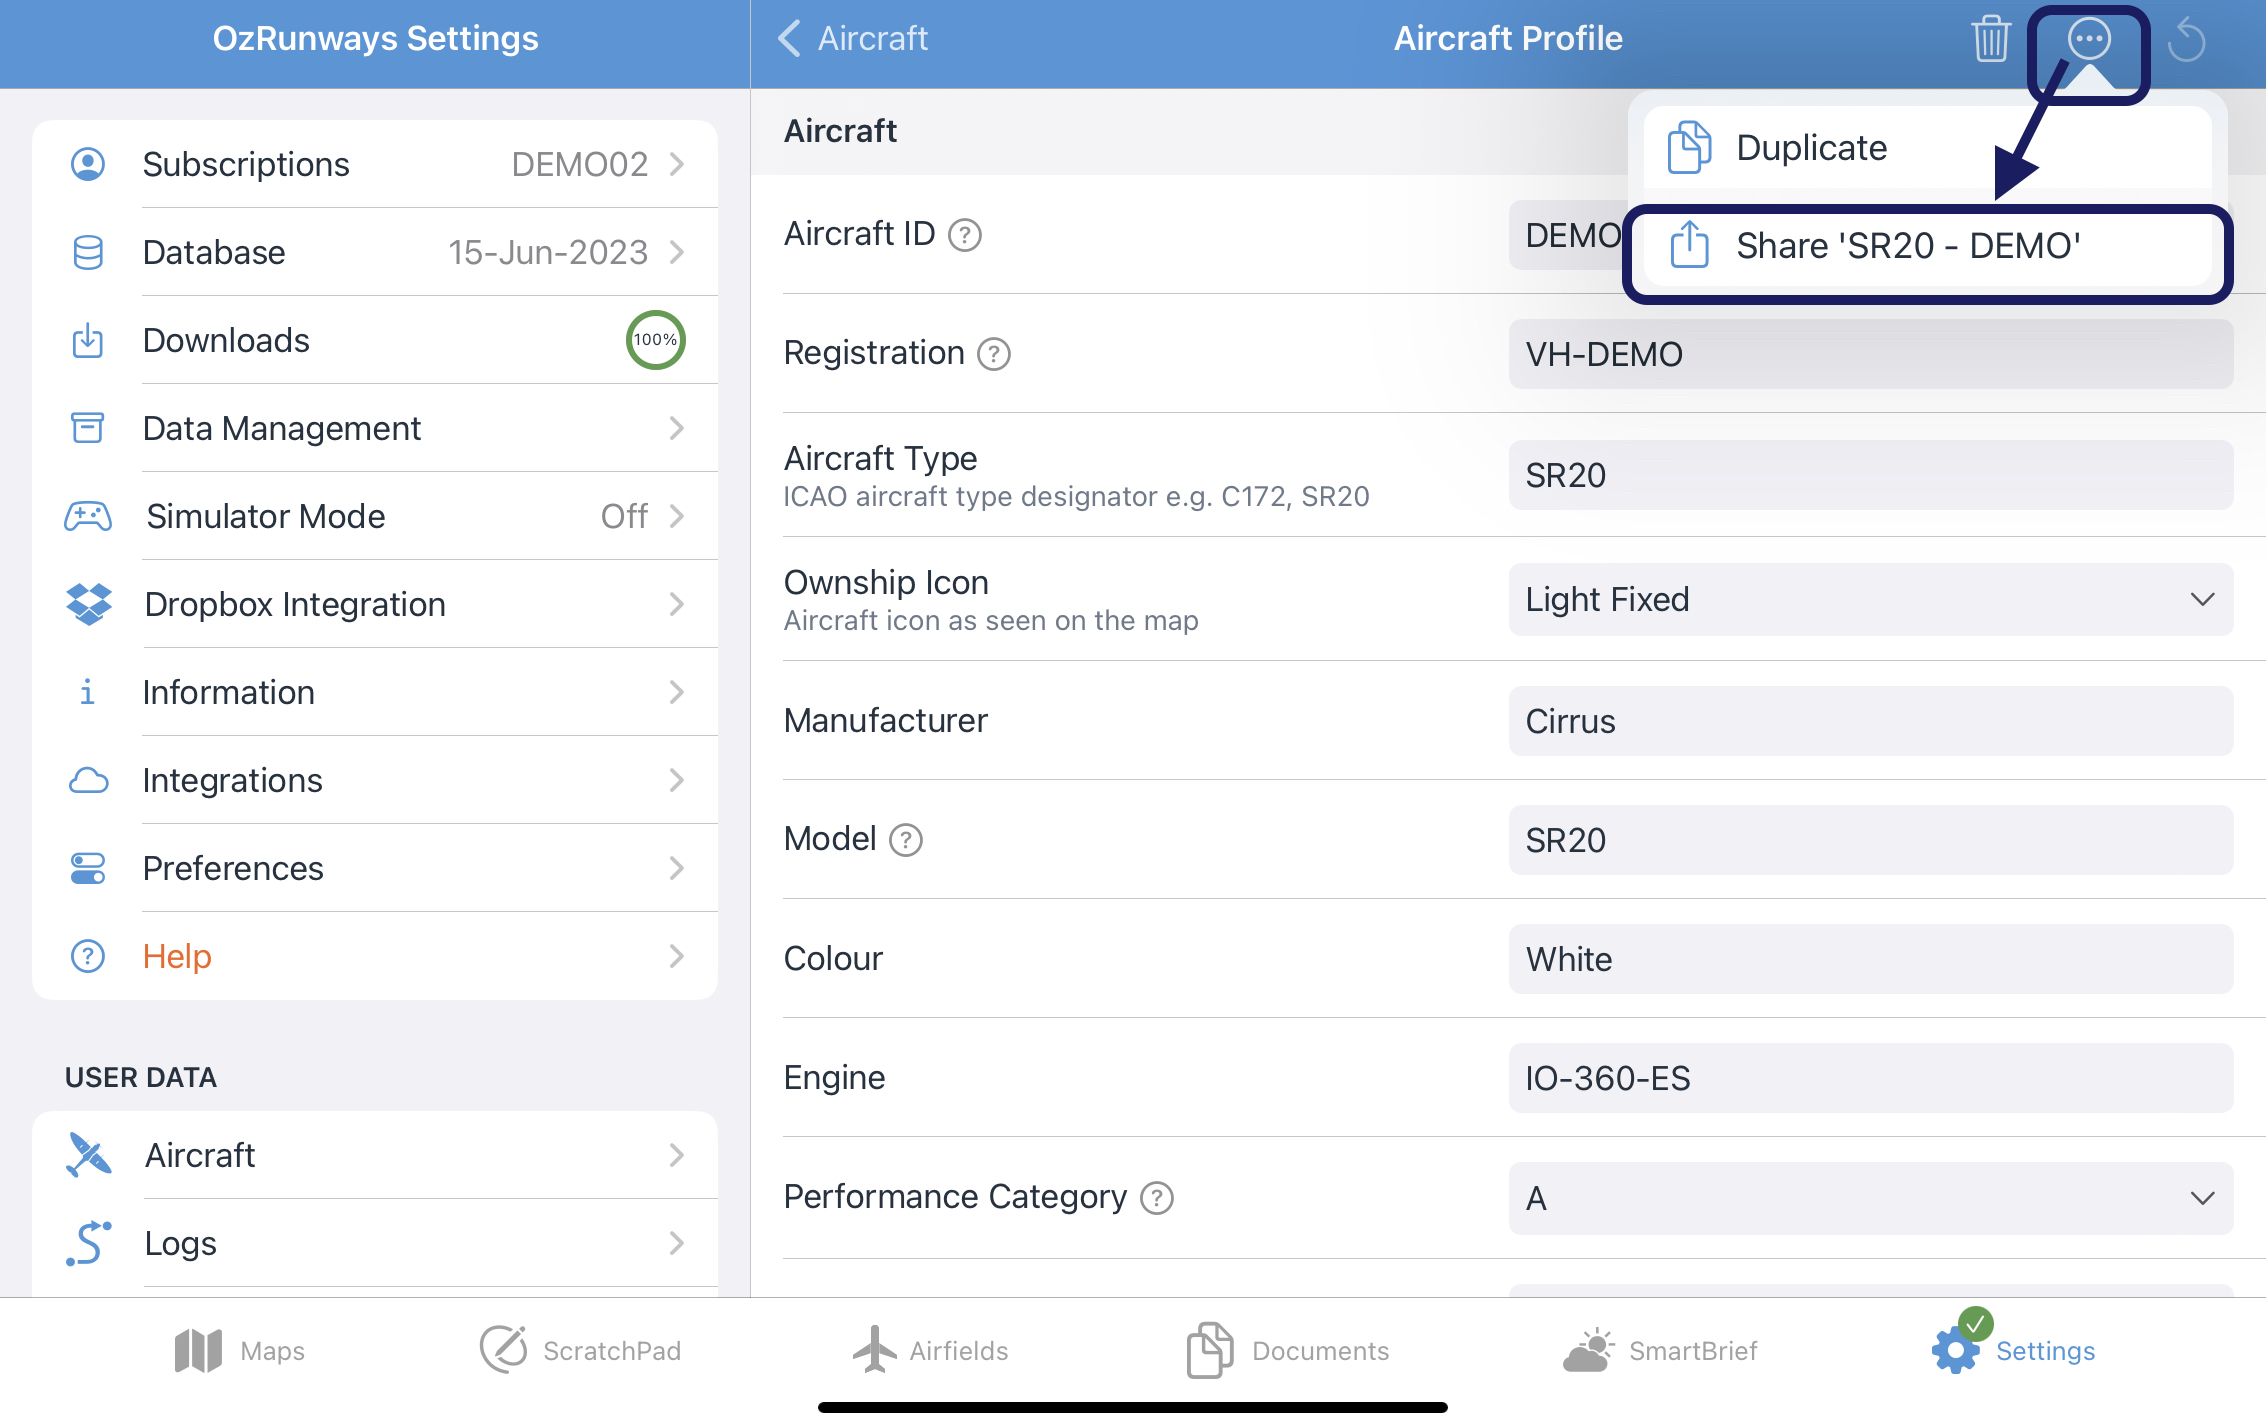Choose Duplicate from the popup menu
Screen dimensions: 2266x1428
pyautogui.click(x=1927, y=147)
